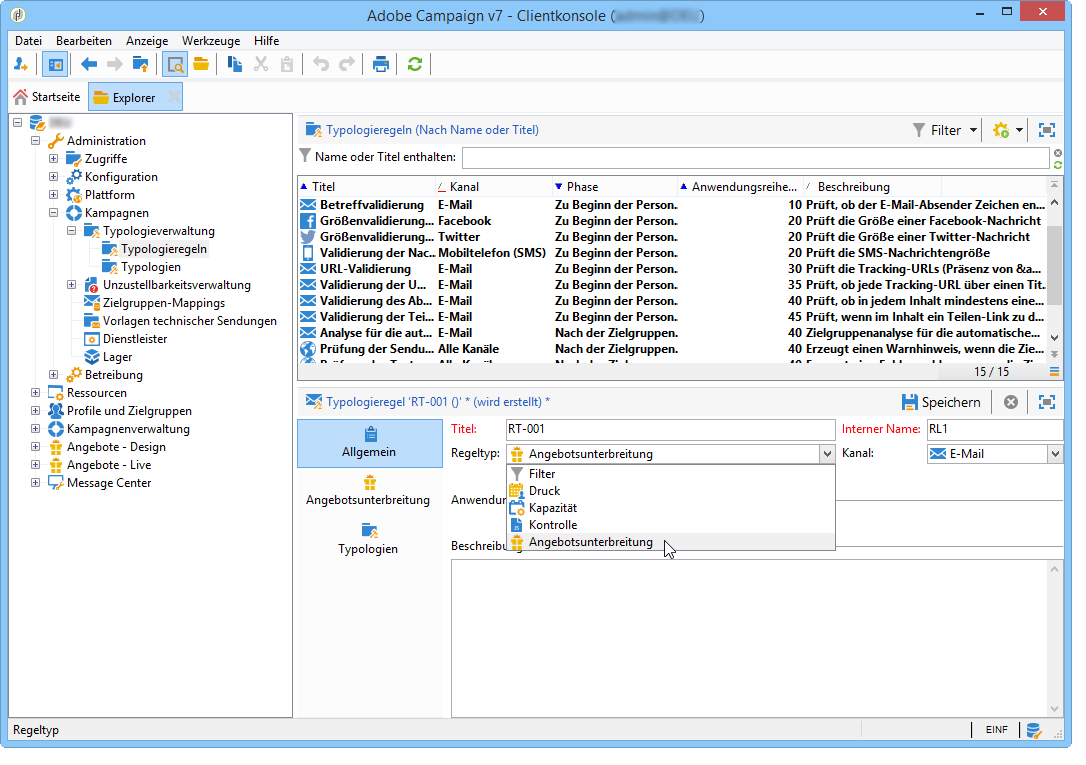Viewport: 1086px width, 765px height.
Task: Choose Druck in Regeltyp list
Action: tap(671, 491)
